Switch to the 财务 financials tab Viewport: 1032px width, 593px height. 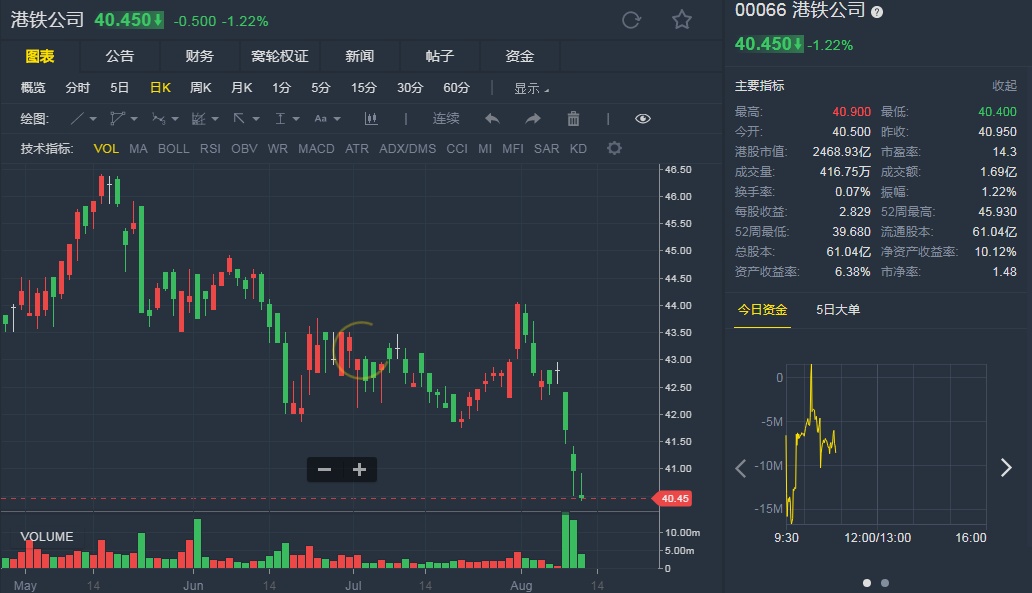199,56
